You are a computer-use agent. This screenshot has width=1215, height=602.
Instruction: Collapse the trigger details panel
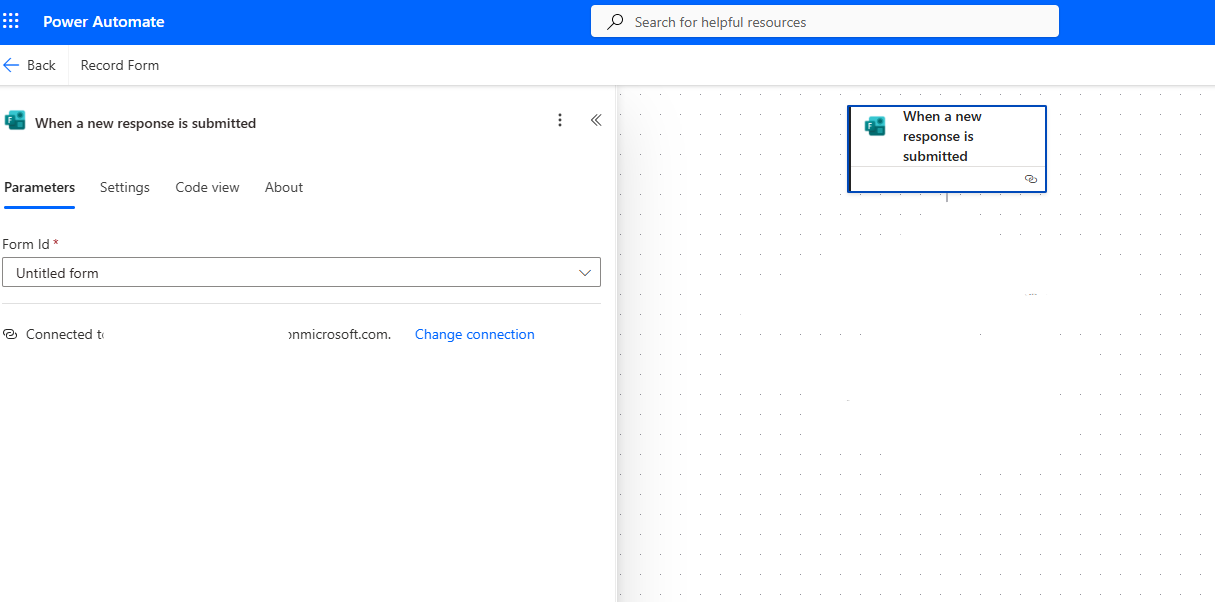pos(596,120)
